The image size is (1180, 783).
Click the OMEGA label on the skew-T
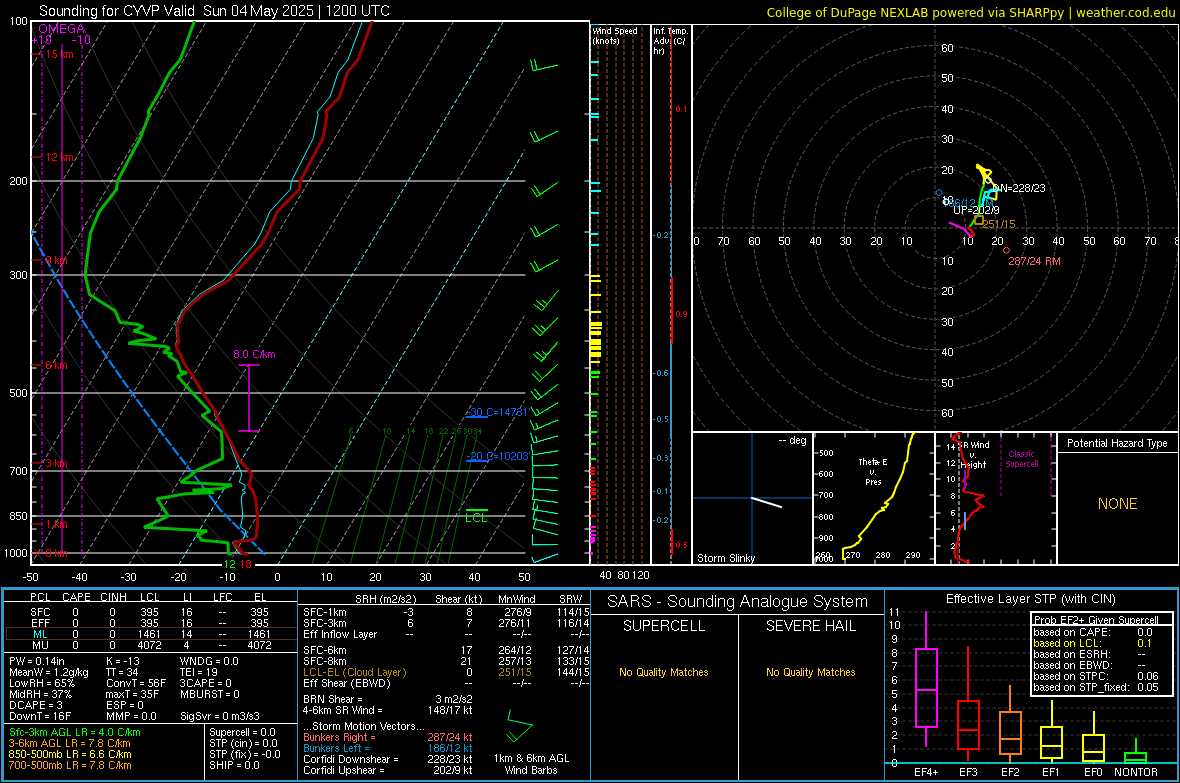click(62, 29)
